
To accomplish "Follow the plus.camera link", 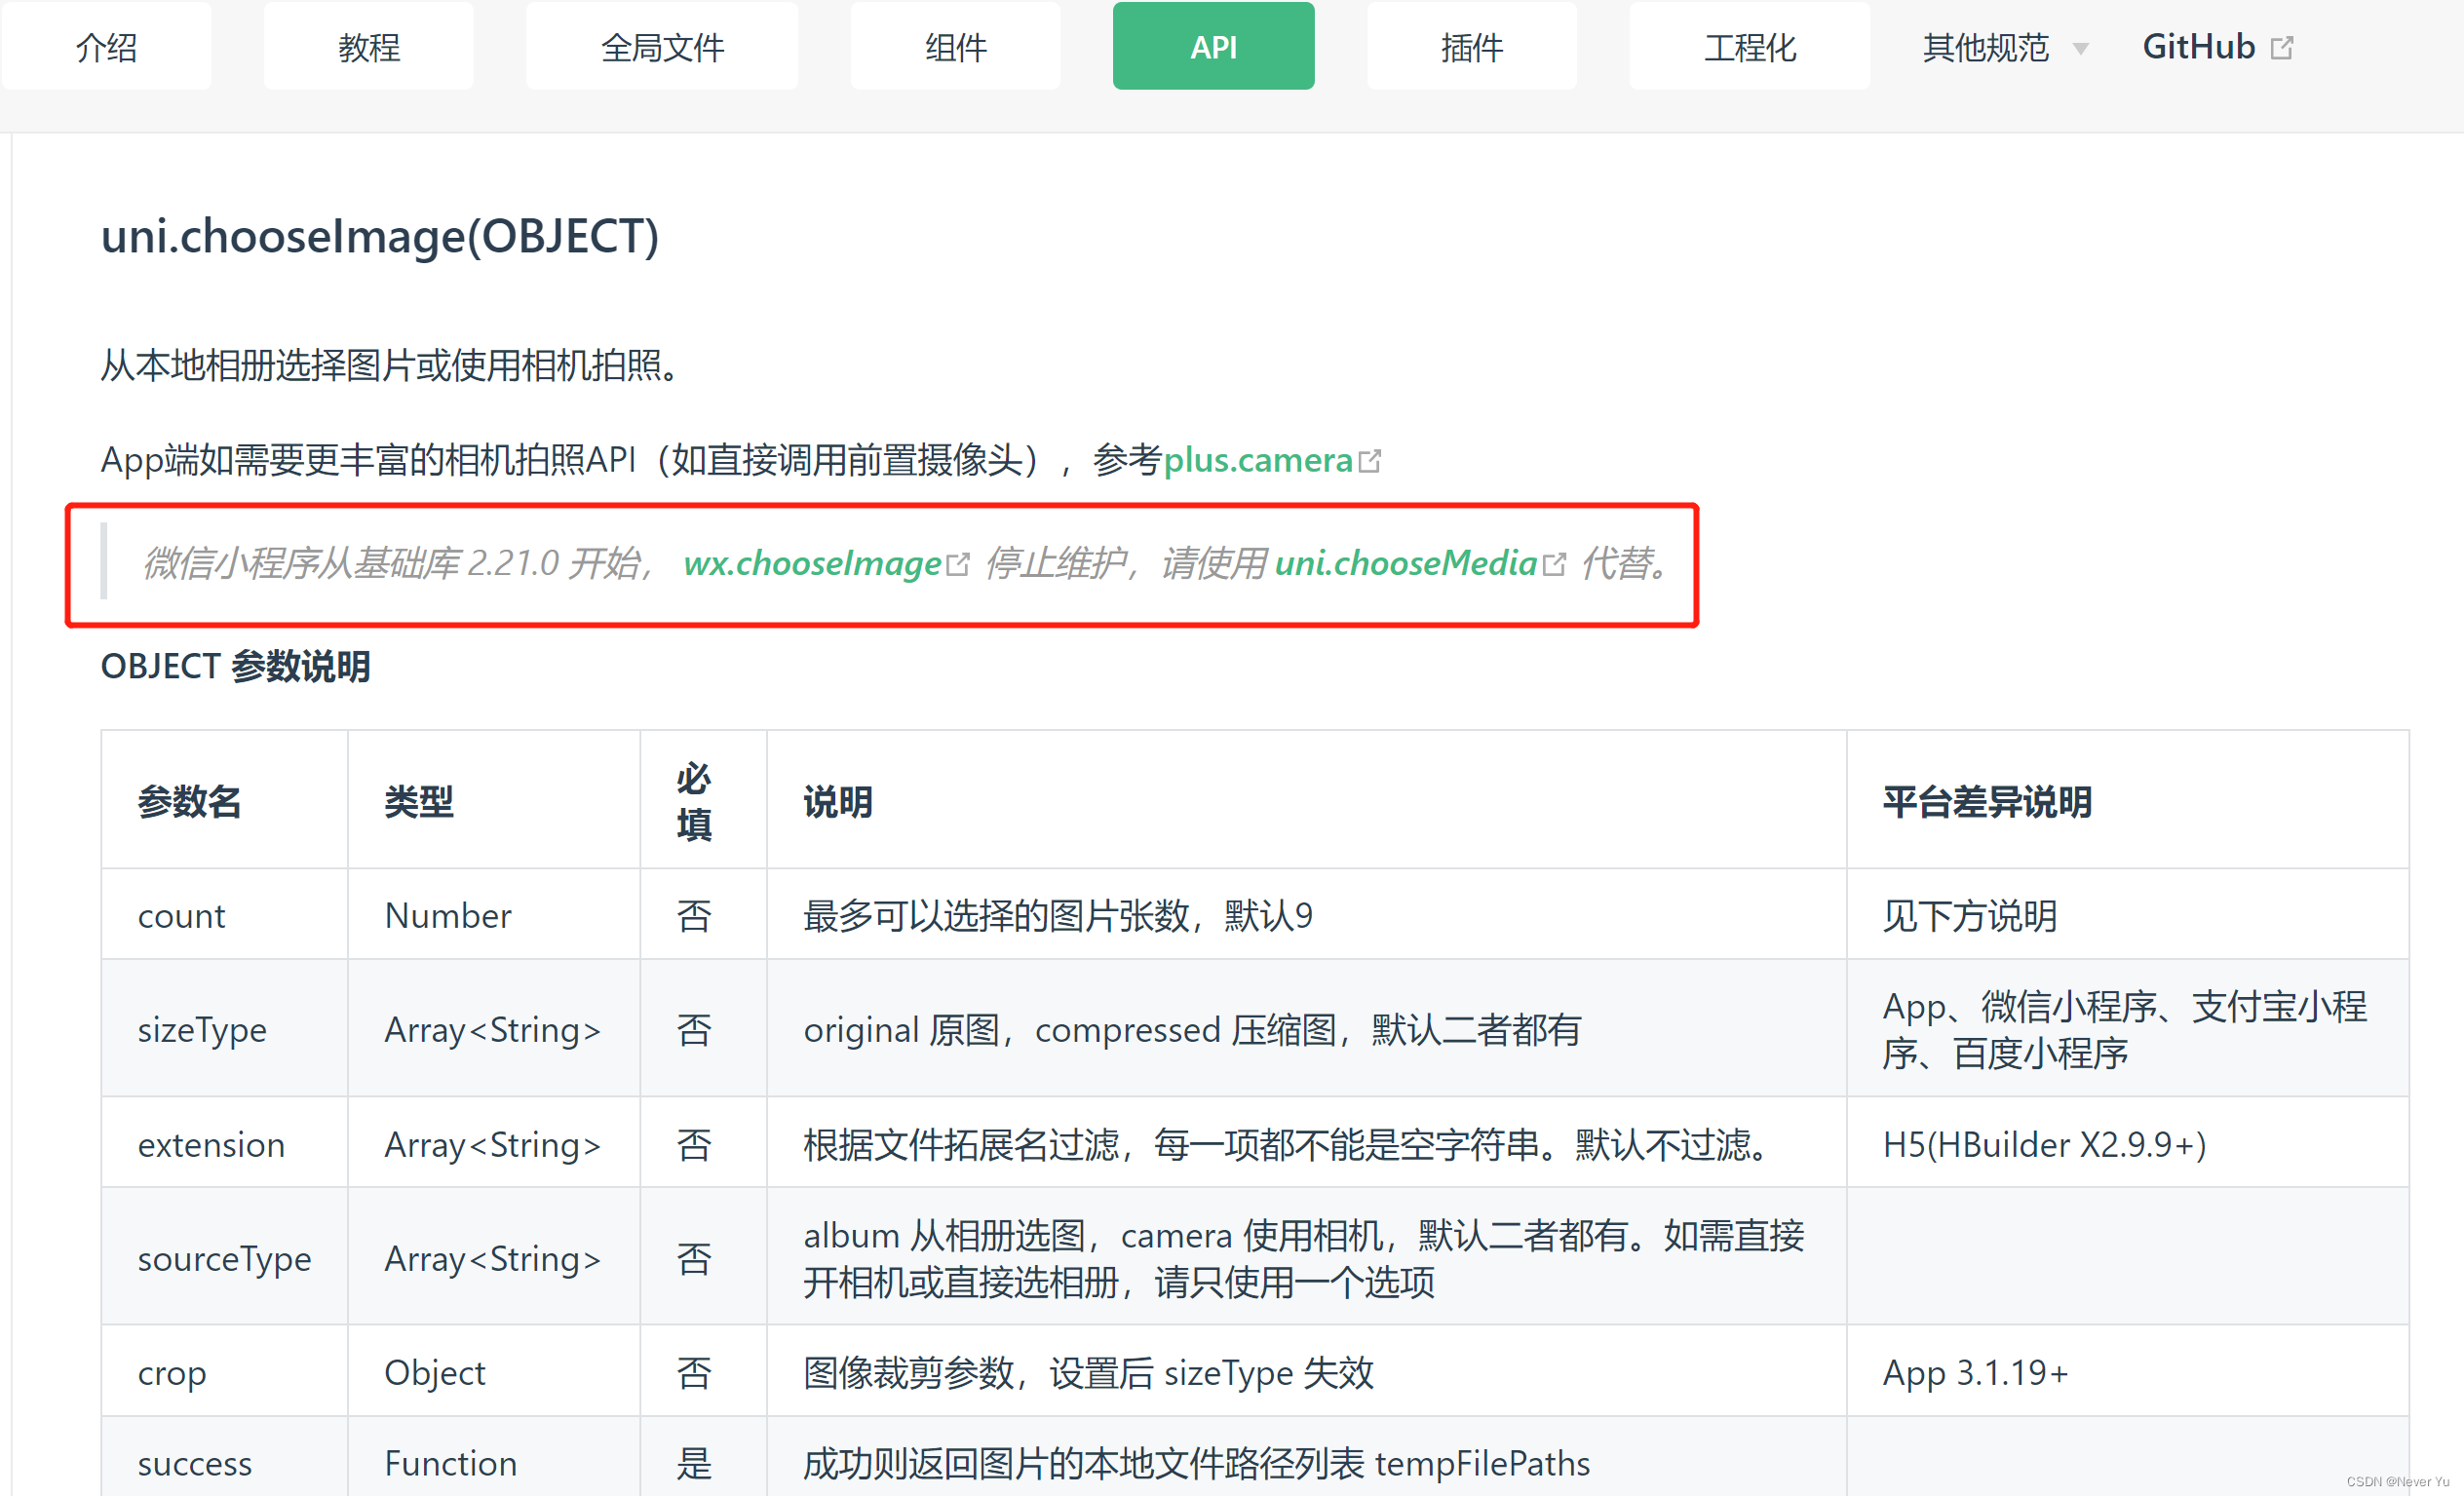I will 1257,460.
